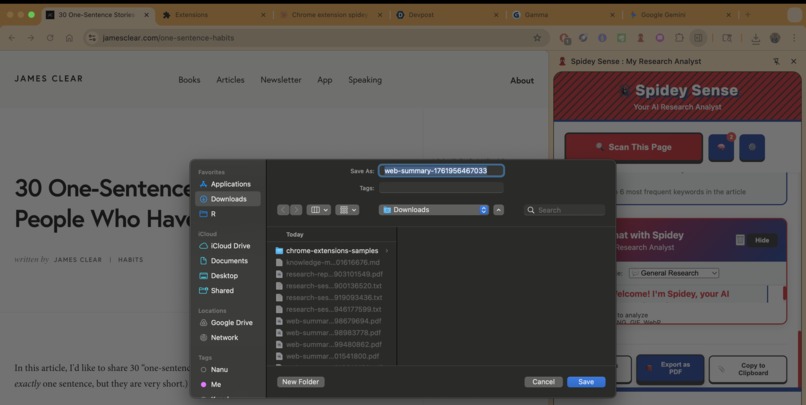This screenshot has height=405, width=806.
Task: Select research-ses...919093436.txt file
Action: 332,298
